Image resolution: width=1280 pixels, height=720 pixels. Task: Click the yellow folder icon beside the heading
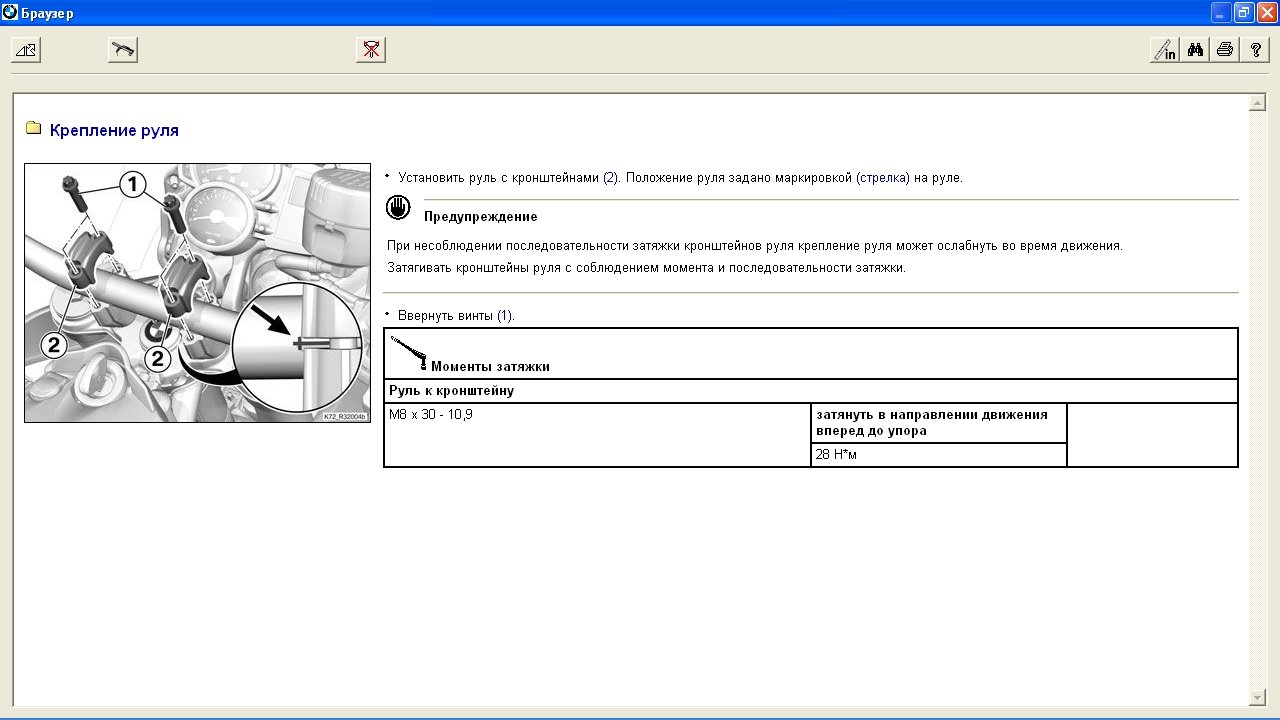coord(33,129)
